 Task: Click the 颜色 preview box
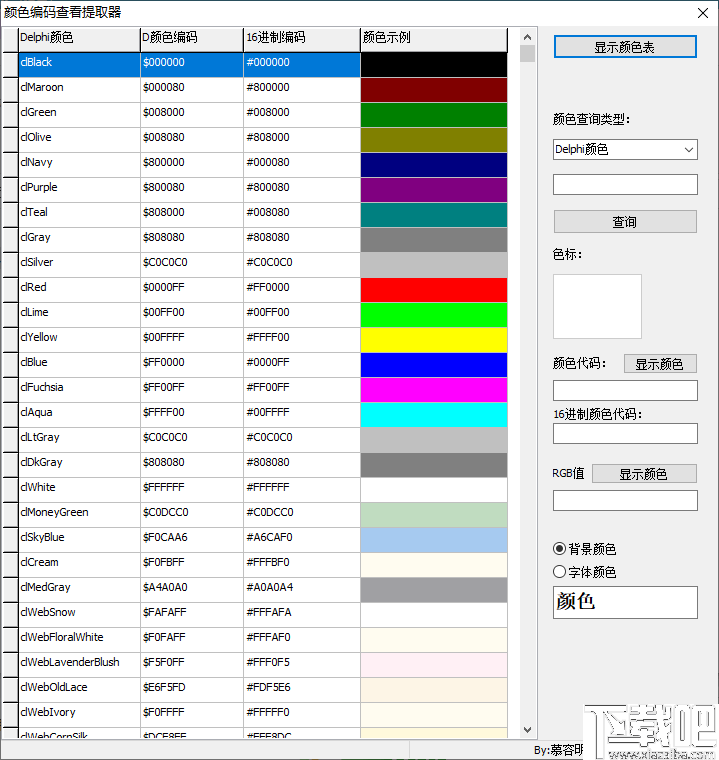625,602
